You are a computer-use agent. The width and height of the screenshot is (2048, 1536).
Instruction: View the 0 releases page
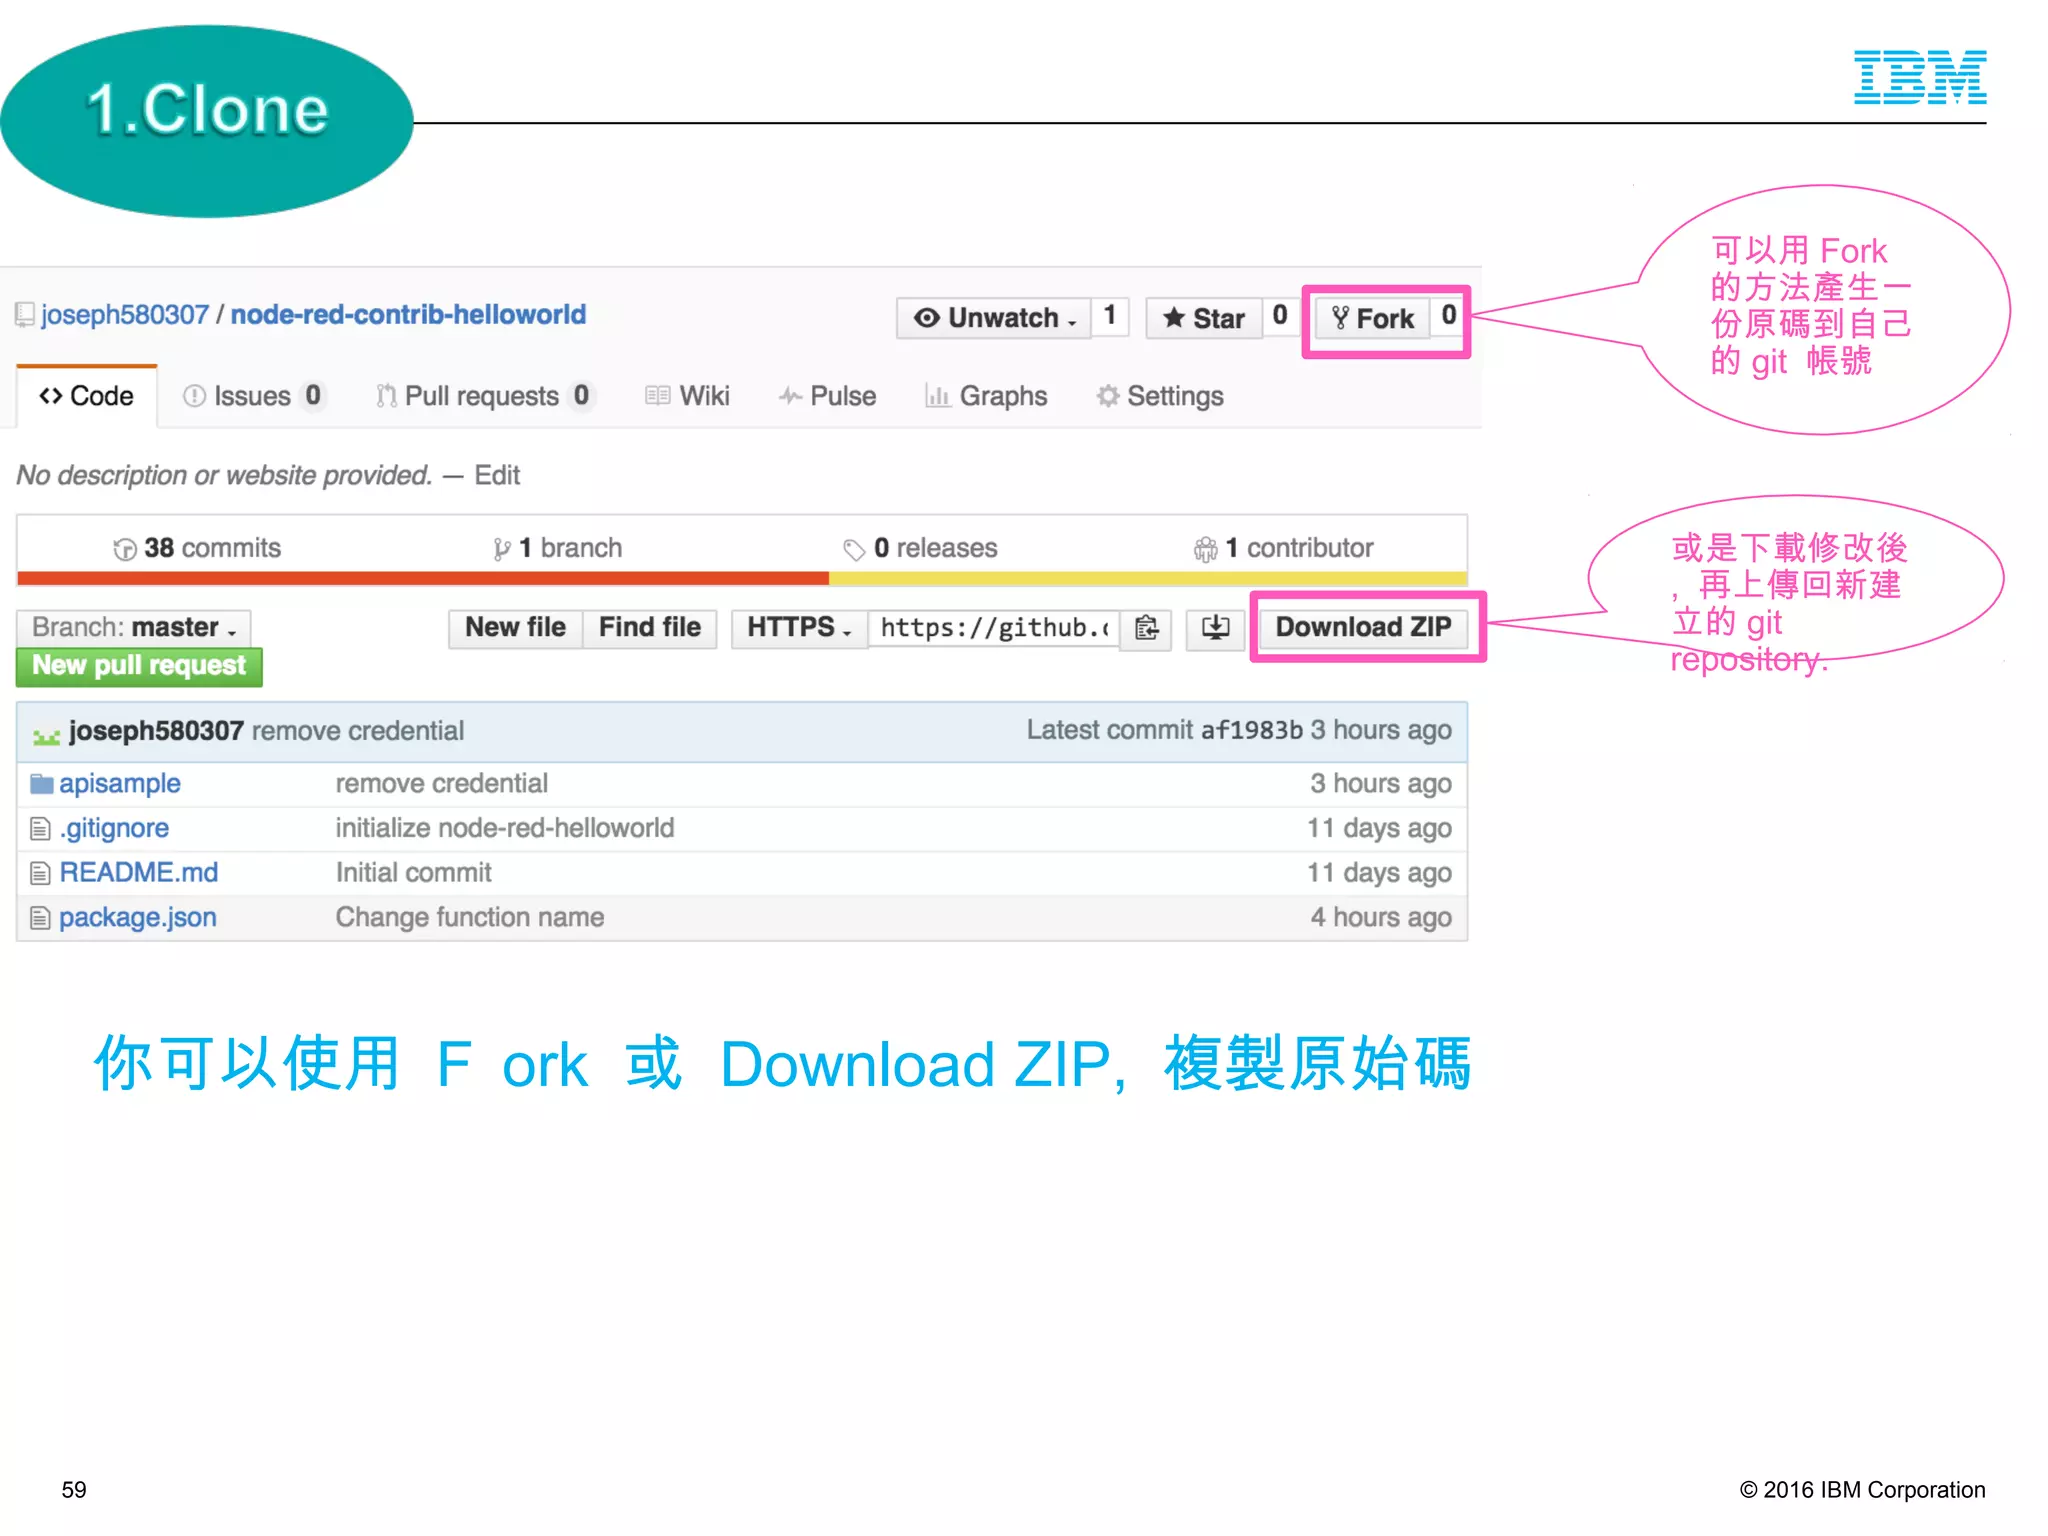click(920, 548)
